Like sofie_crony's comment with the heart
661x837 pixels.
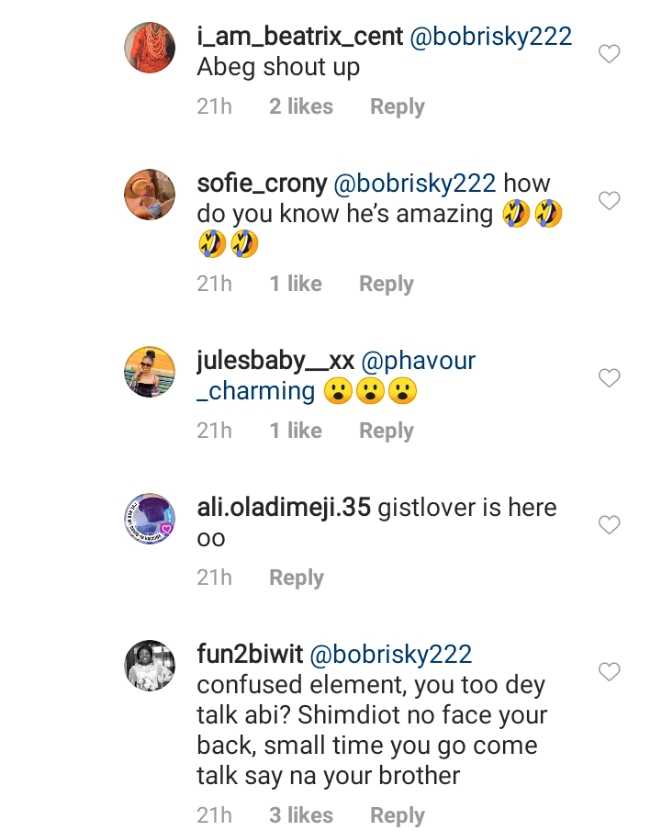(x=608, y=201)
